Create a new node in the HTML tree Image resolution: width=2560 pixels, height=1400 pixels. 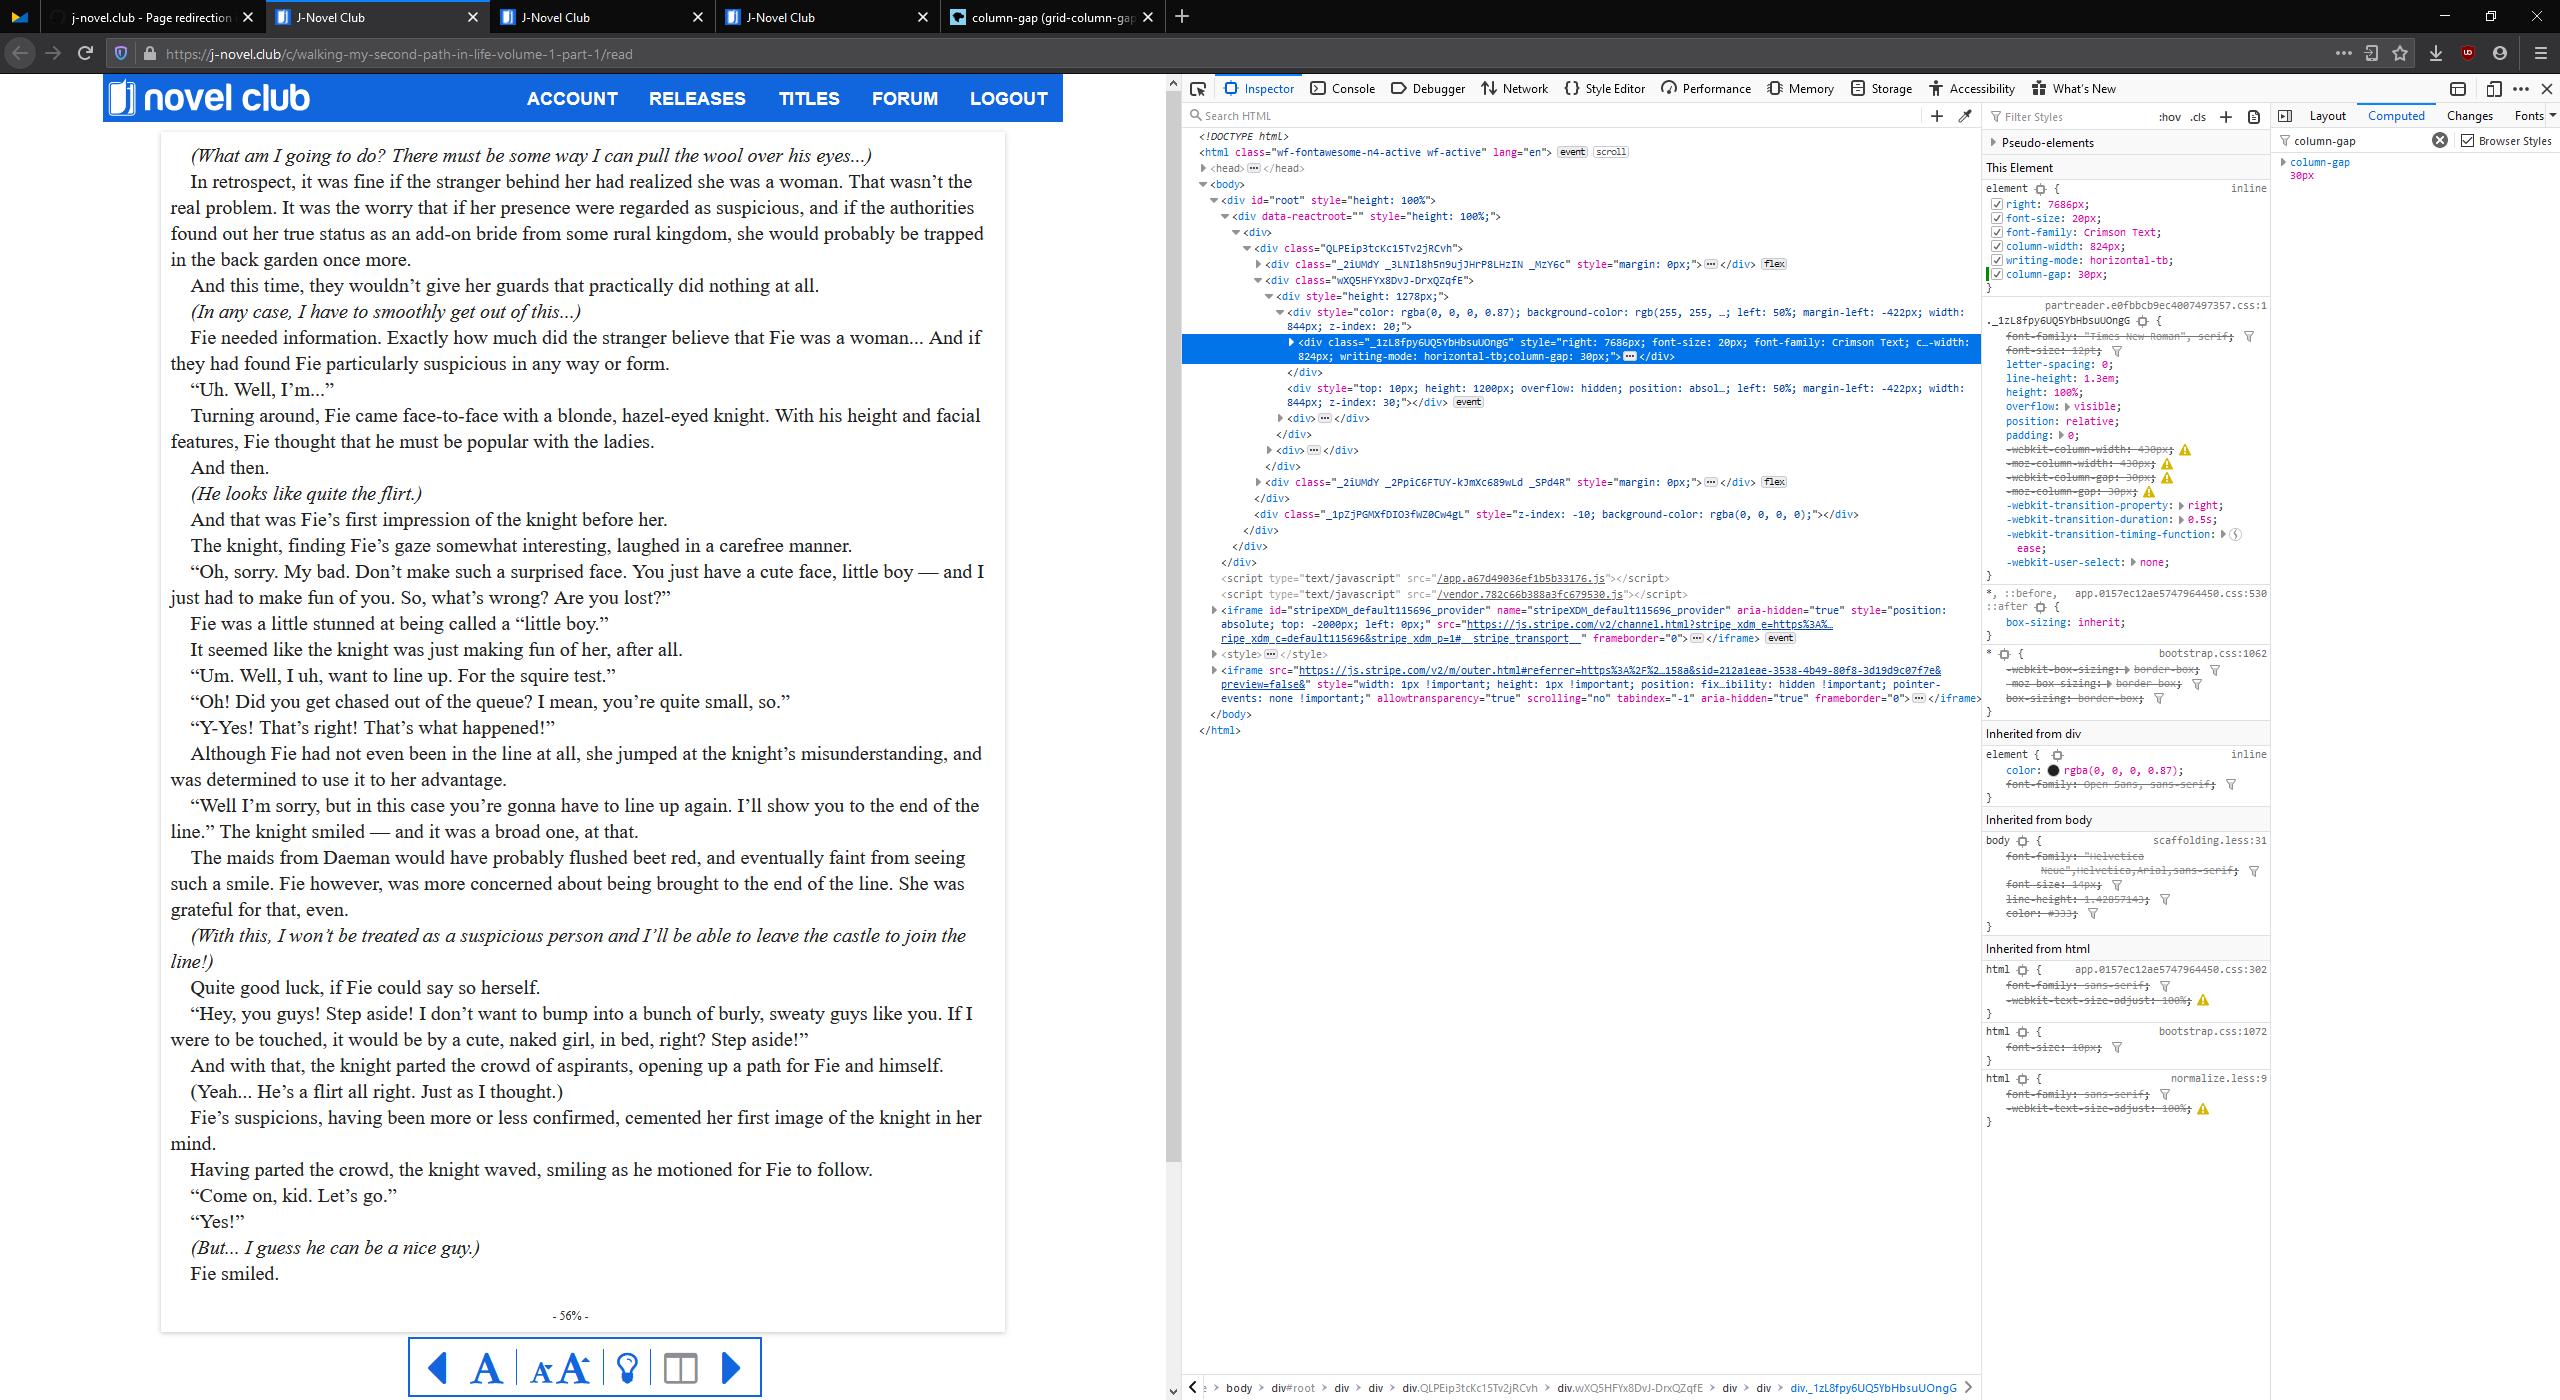[x=1937, y=116]
